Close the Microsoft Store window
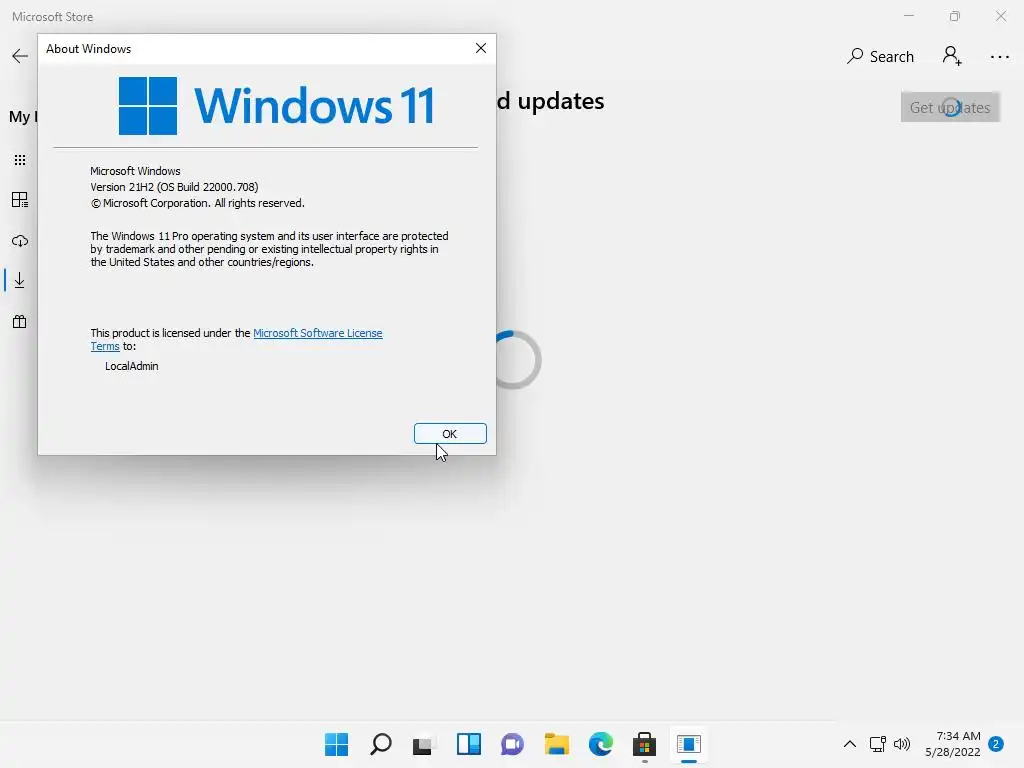This screenshot has height=768, width=1024. click(x=1000, y=16)
